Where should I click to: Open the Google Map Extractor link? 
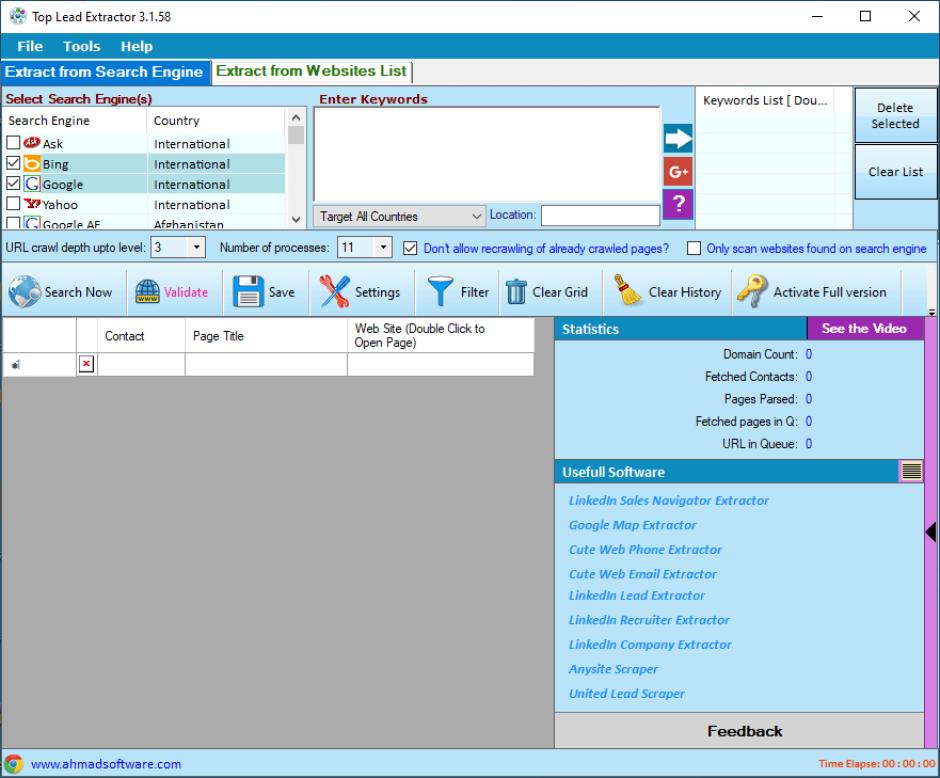(x=632, y=525)
